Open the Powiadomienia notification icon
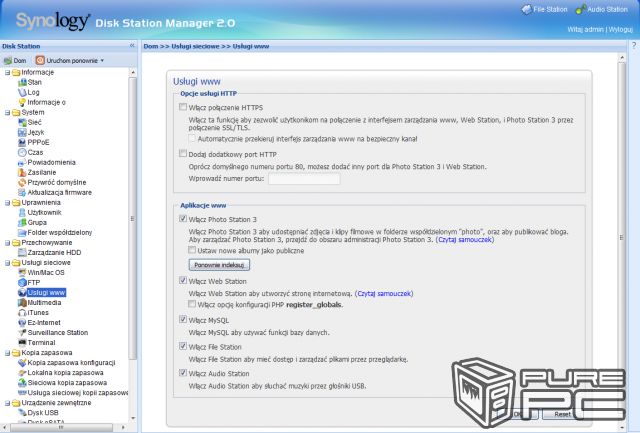 (x=22, y=162)
